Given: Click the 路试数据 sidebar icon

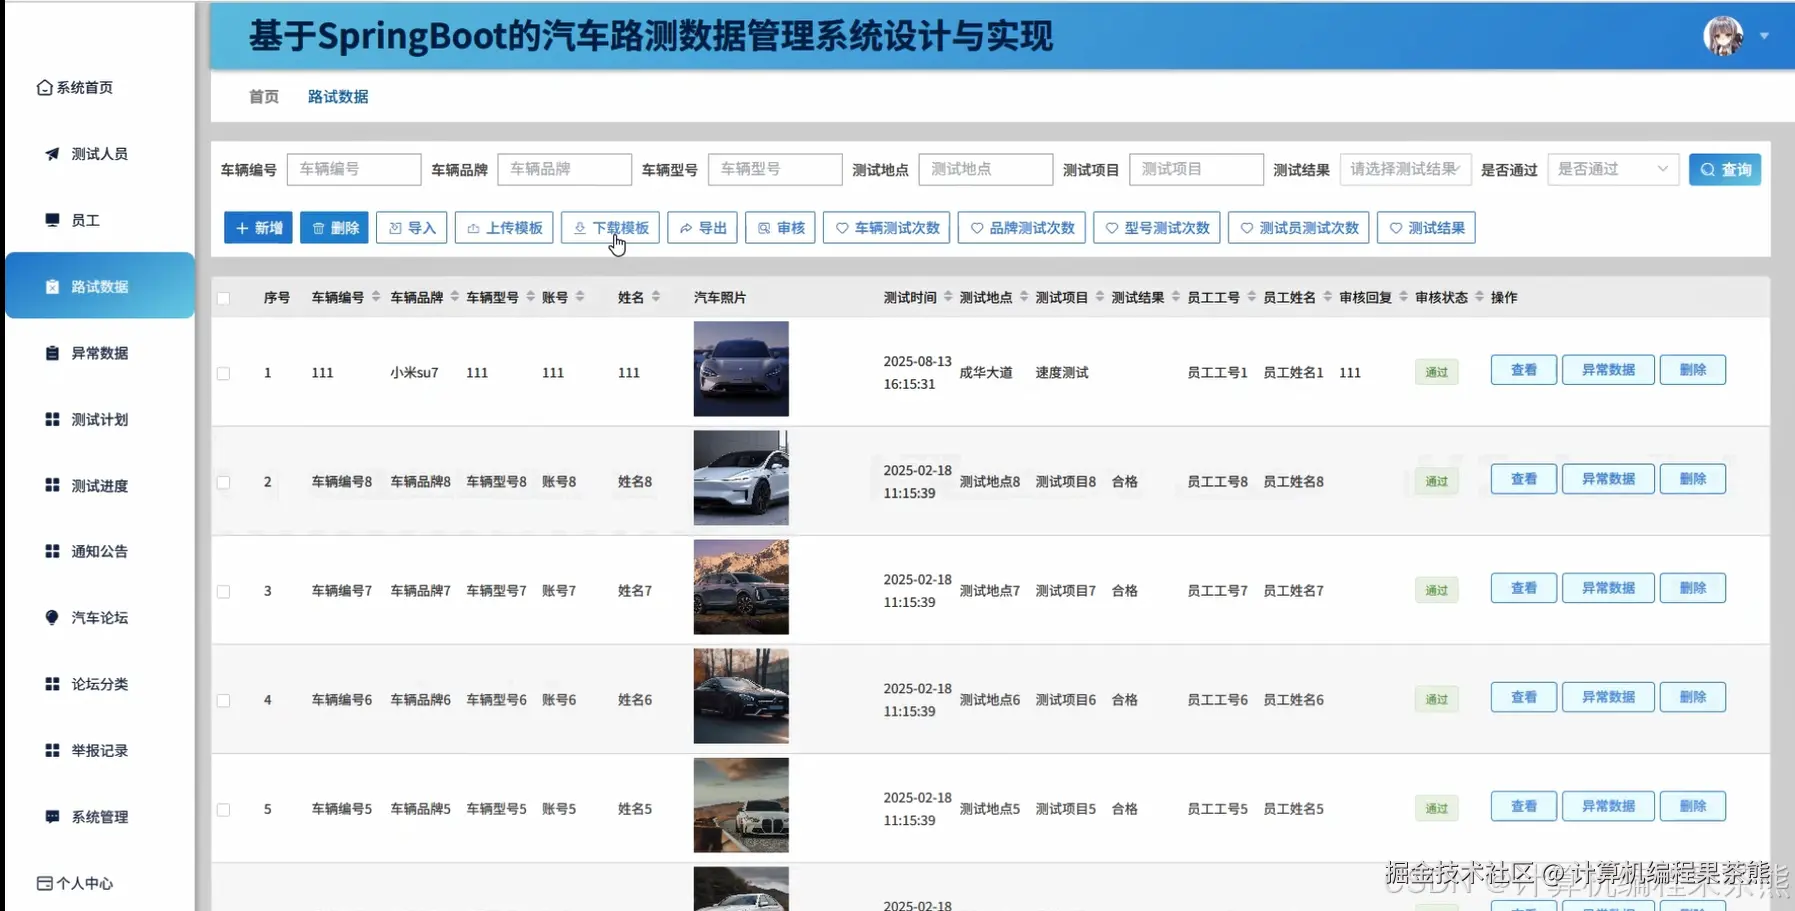Looking at the screenshot, I should coord(52,287).
